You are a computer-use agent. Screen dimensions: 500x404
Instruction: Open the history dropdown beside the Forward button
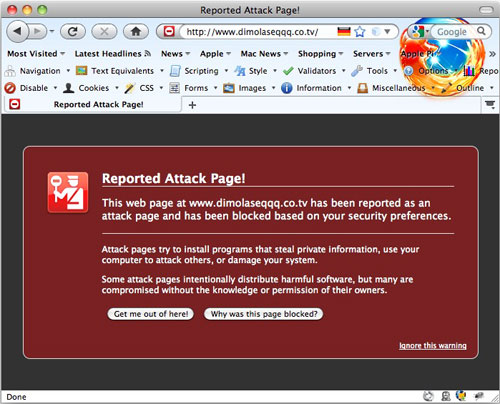(52, 32)
